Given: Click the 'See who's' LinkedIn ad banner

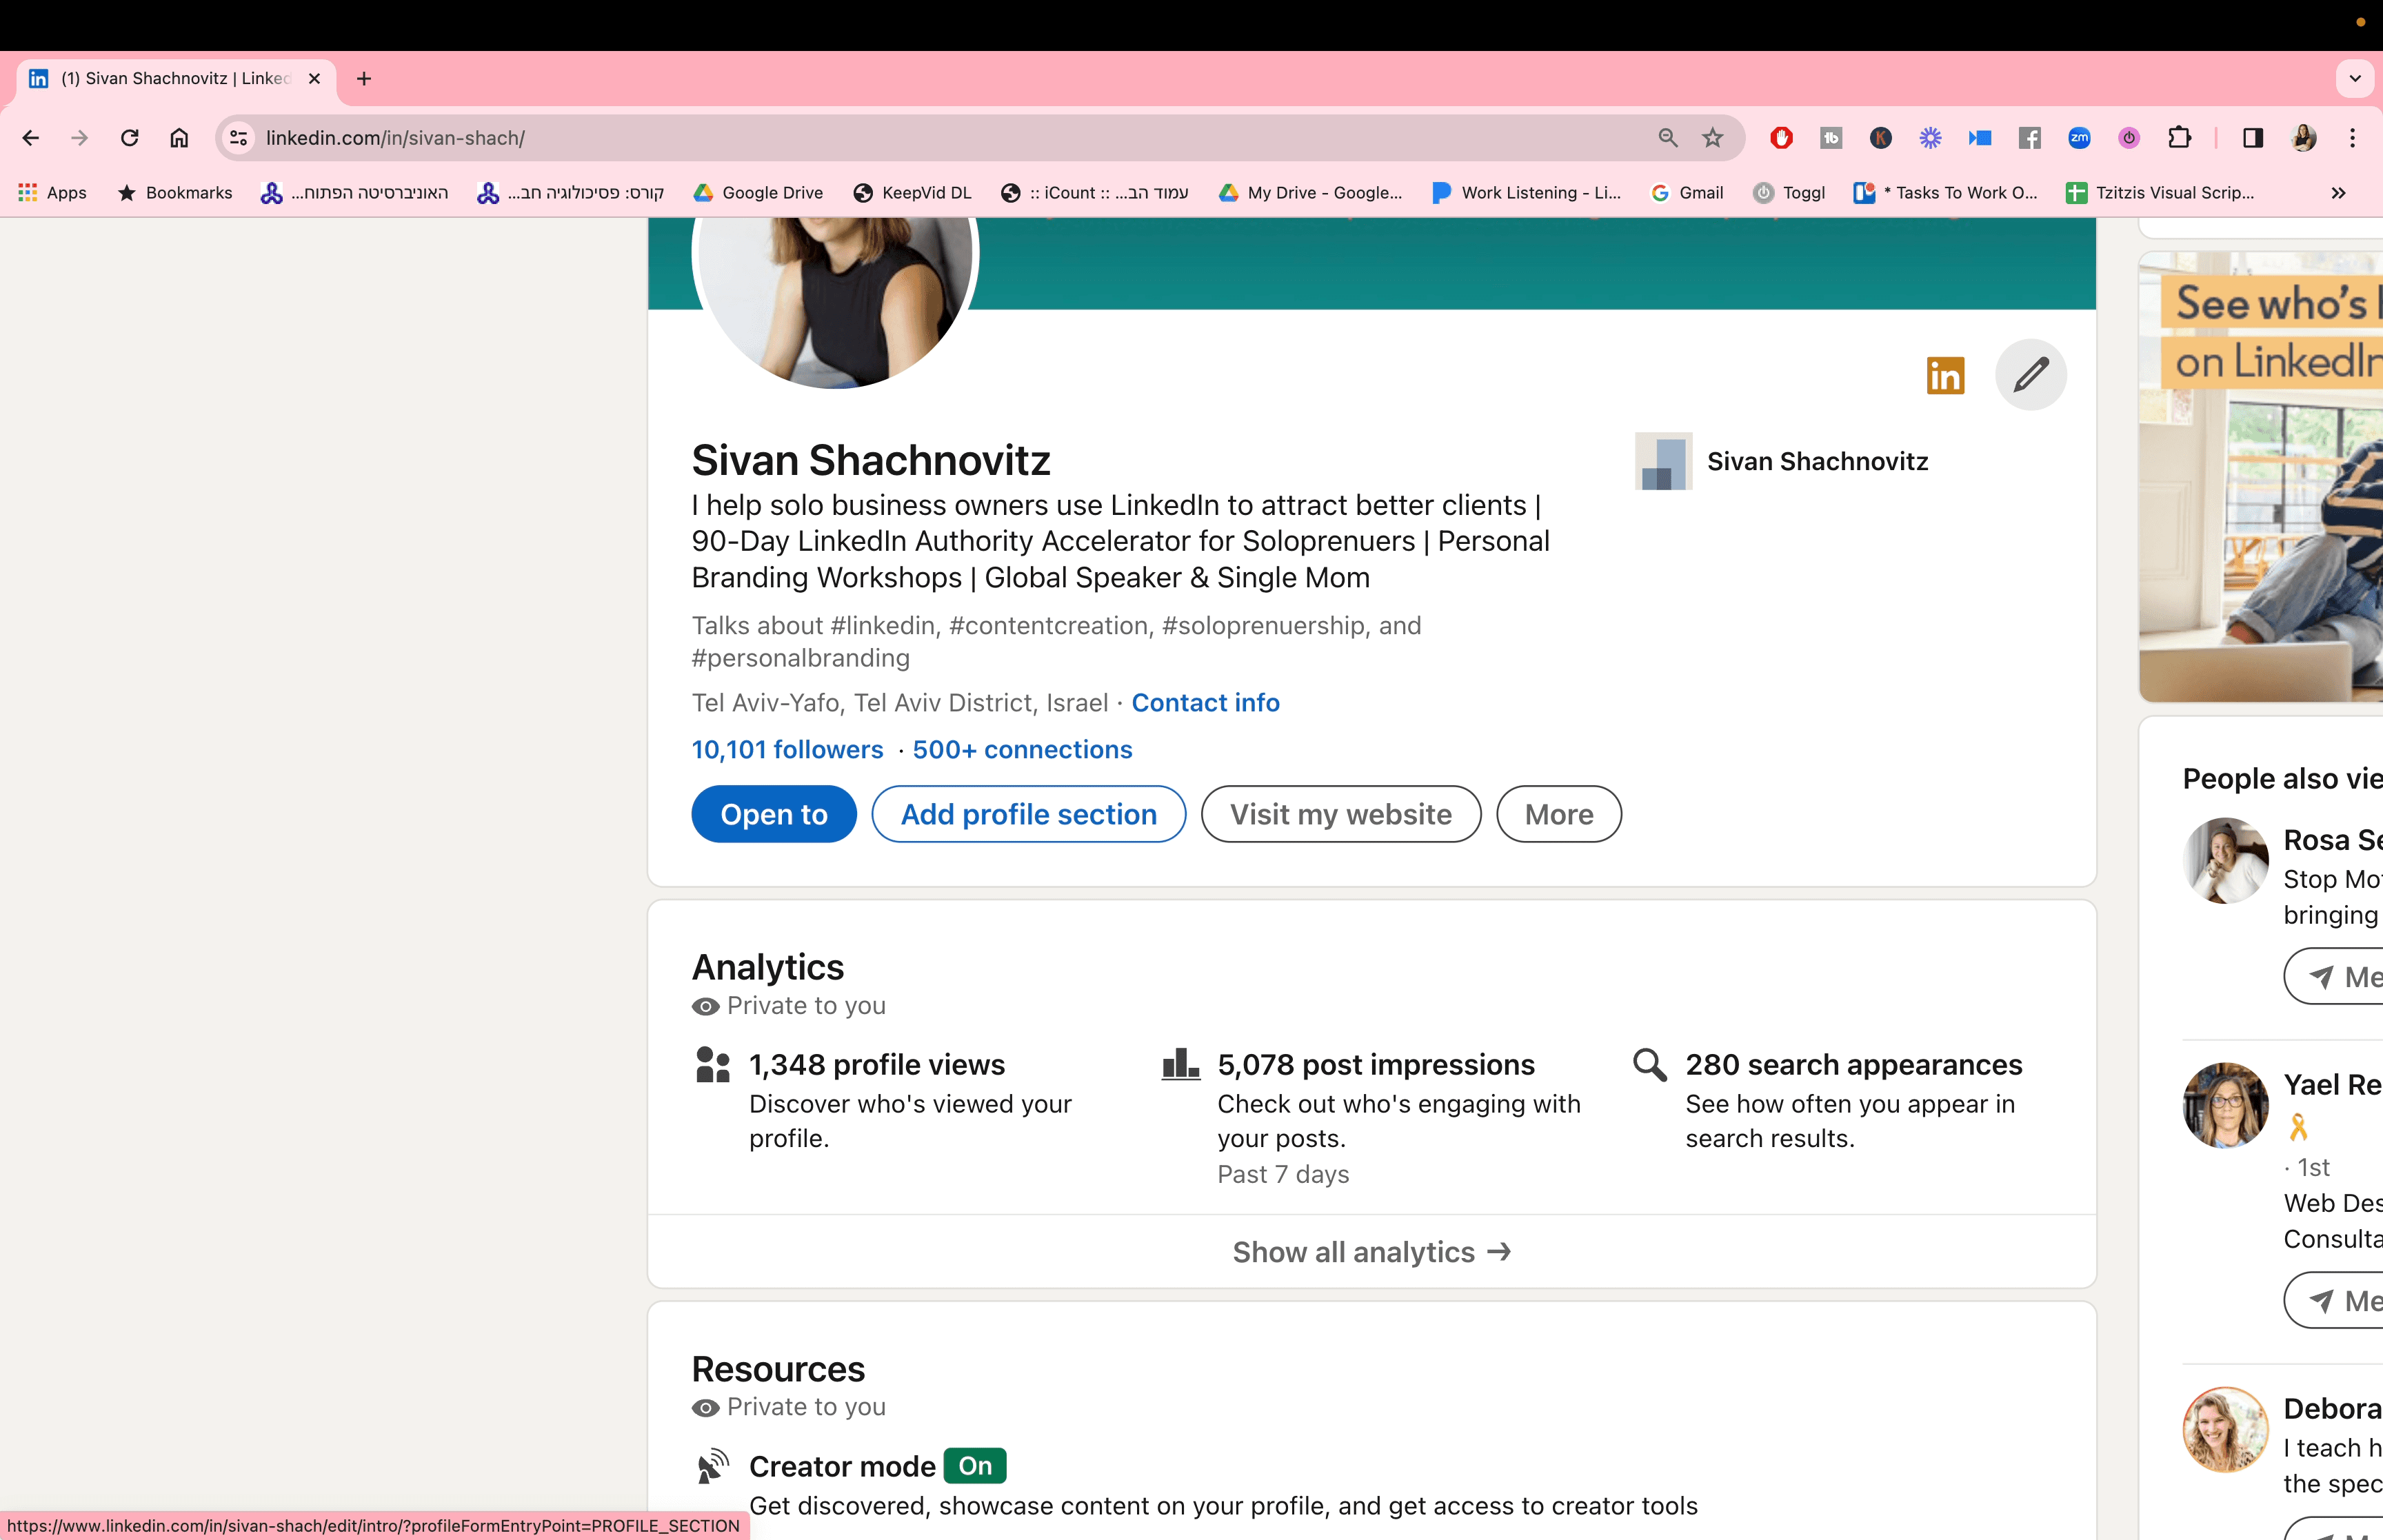Looking at the screenshot, I should point(2262,477).
